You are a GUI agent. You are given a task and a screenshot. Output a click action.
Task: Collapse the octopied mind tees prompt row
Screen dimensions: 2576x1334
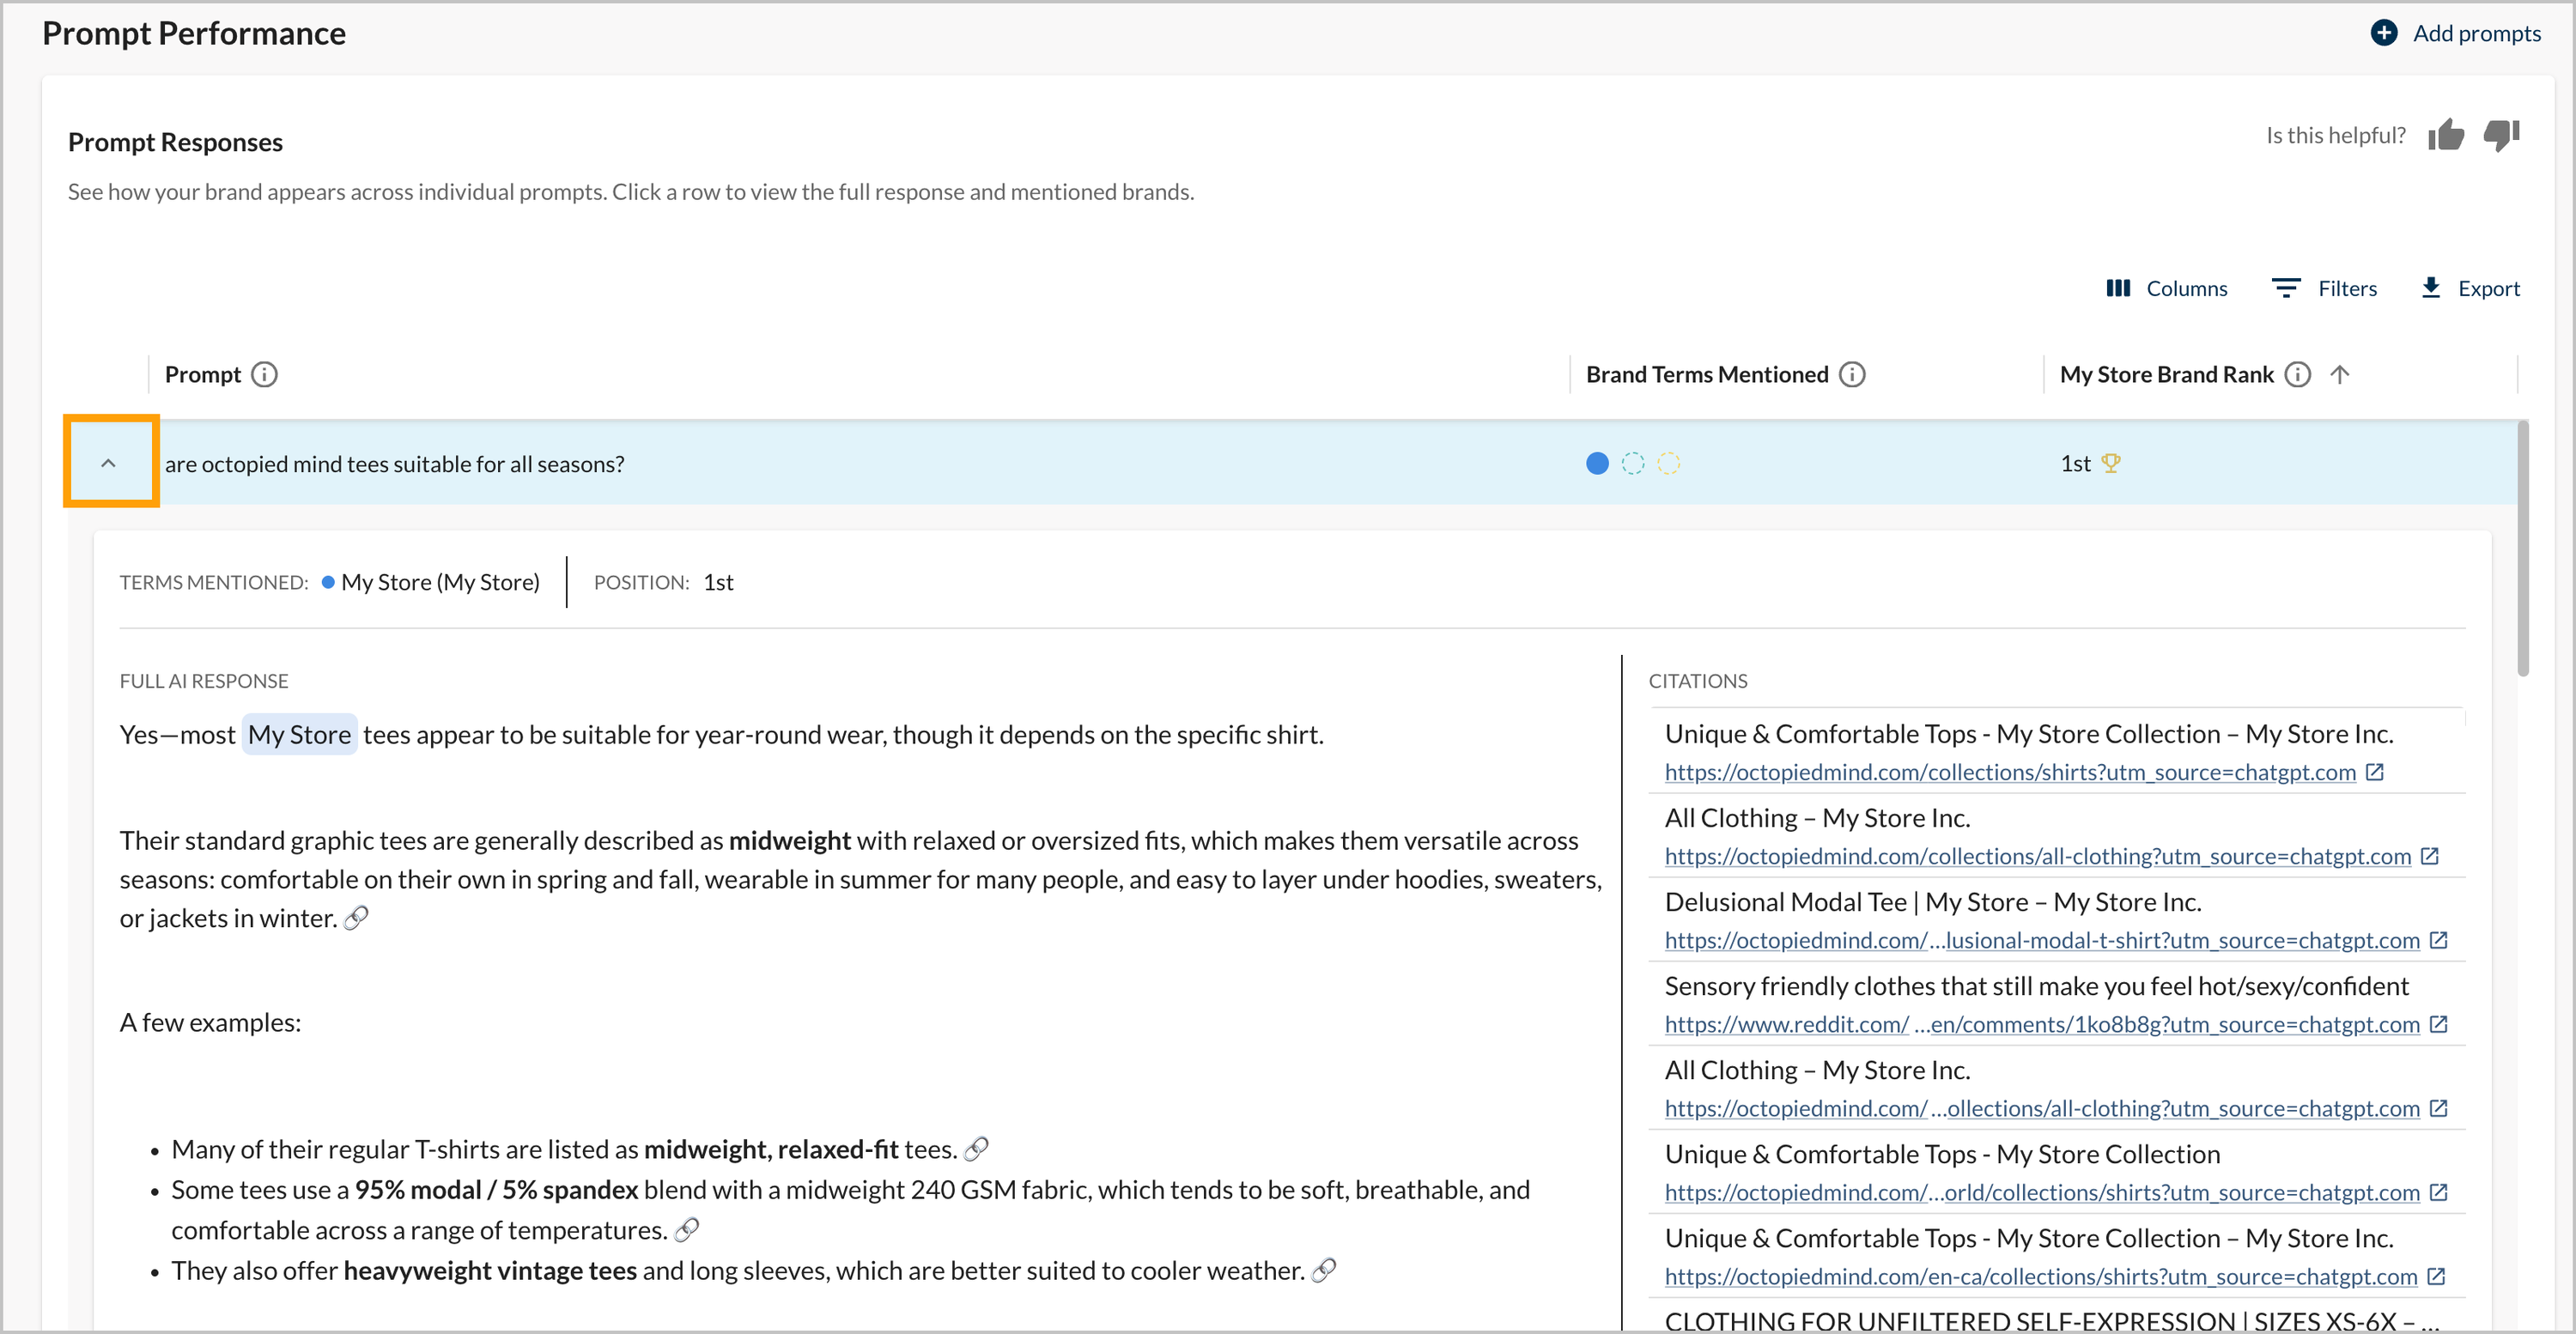point(109,463)
